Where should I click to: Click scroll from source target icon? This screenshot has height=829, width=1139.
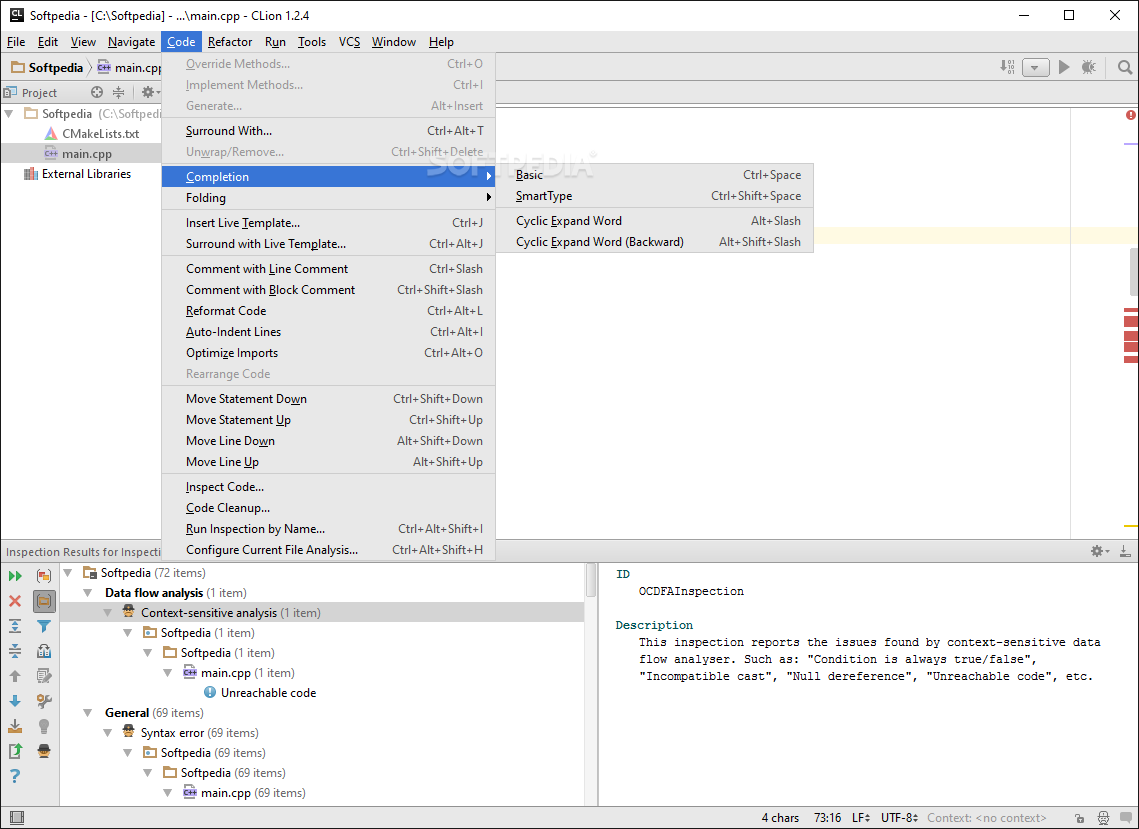(x=97, y=92)
